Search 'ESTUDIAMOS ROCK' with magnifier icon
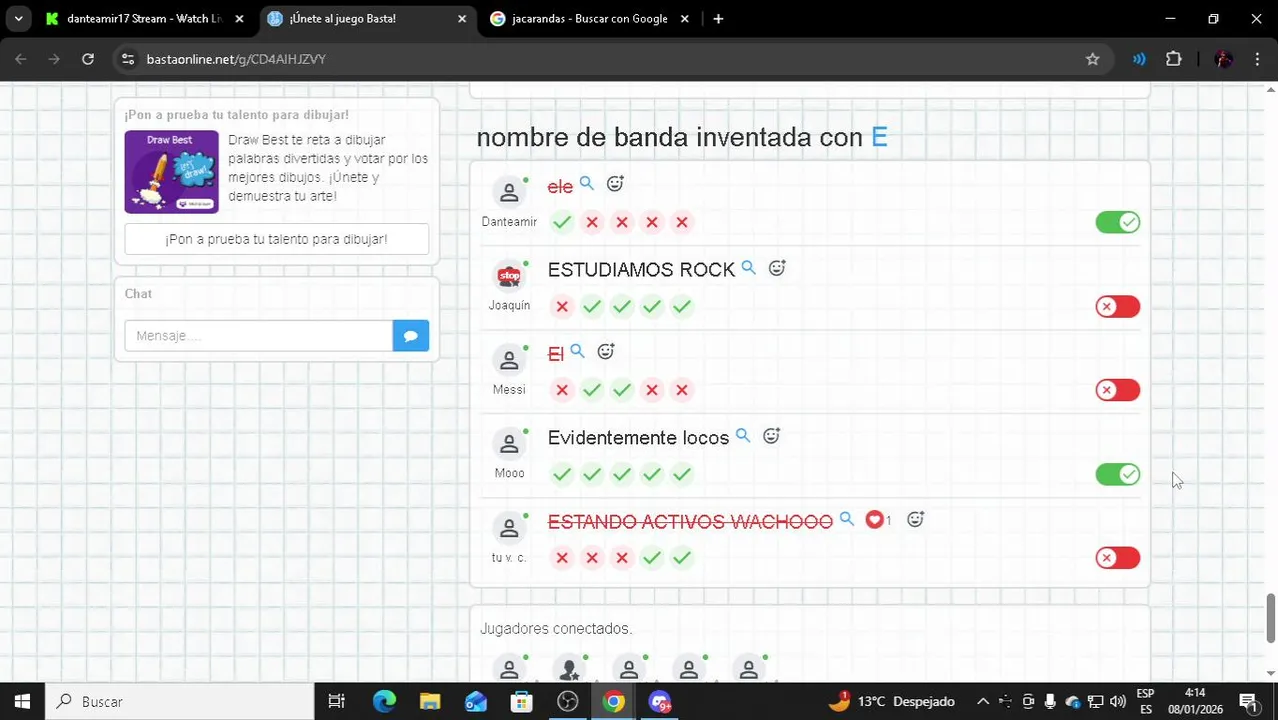Image resolution: width=1278 pixels, height=720 pixels. pos(748,268)
